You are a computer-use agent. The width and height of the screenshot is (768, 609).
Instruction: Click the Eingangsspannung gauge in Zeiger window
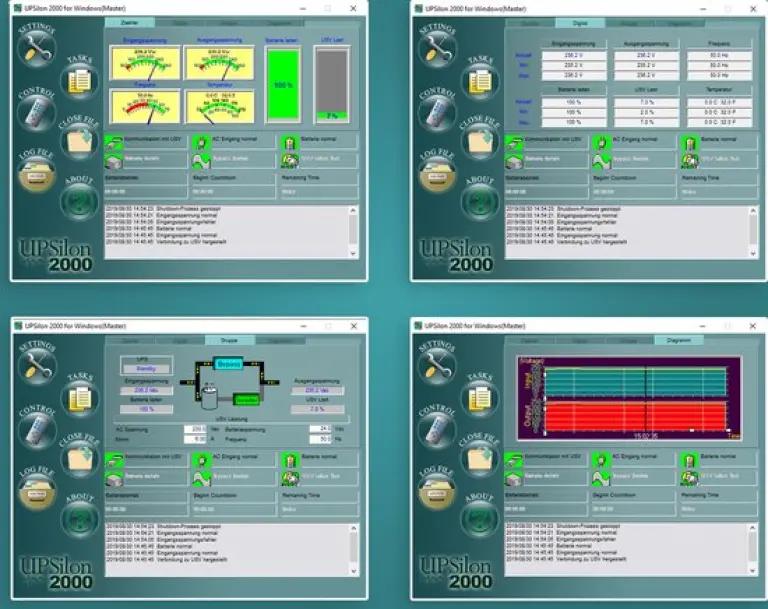click(145, 63)
